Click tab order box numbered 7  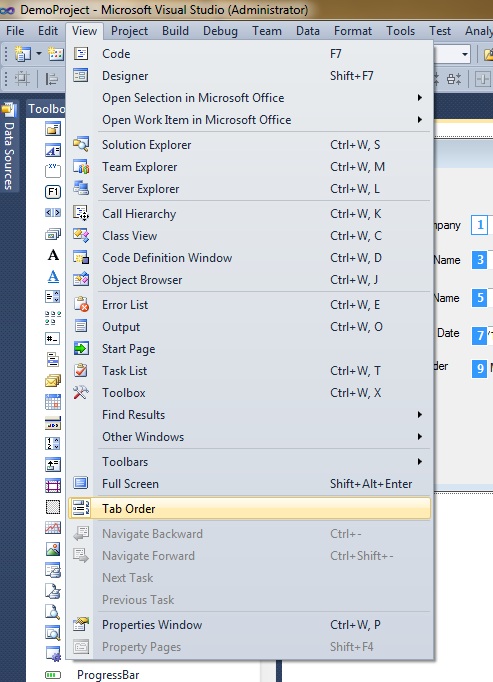(x=480, y=335)
